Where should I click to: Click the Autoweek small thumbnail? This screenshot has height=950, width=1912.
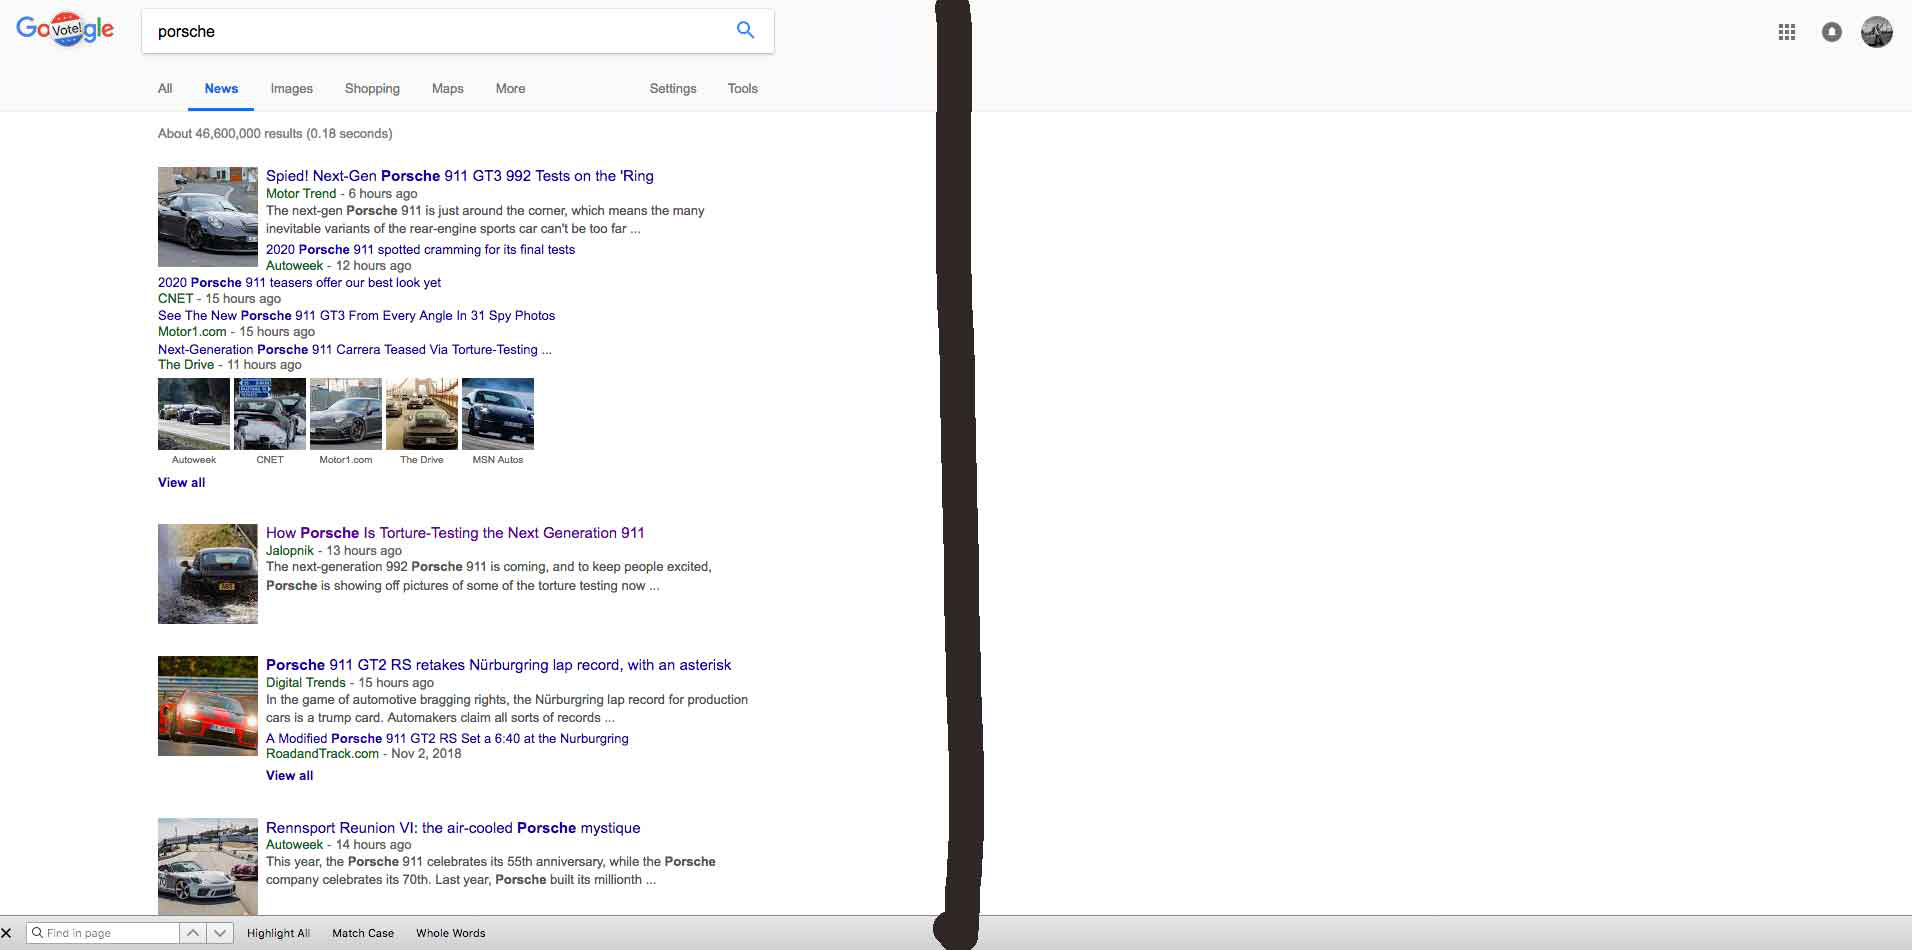tap(194, 414)
